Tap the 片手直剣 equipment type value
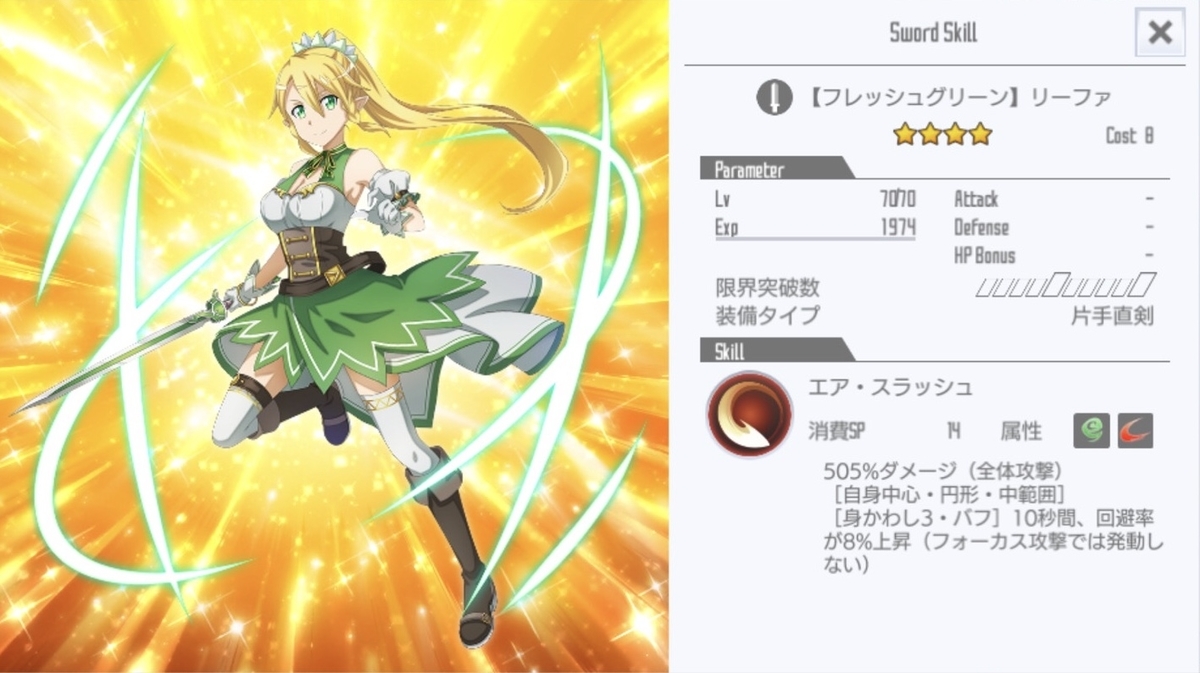Viewport: 1200px width, 673px height. (1112, 316)
